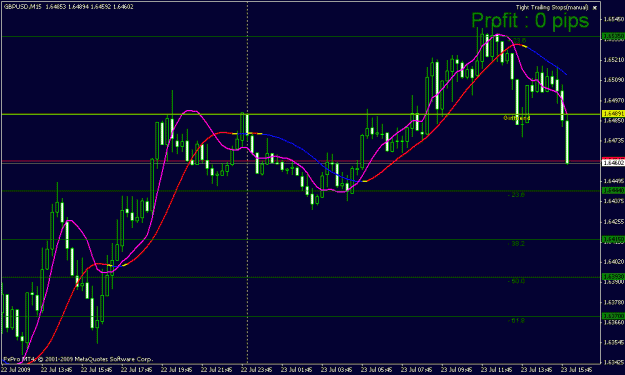Click the Tight Trailing Stops(manual) label

pos(552,7)
